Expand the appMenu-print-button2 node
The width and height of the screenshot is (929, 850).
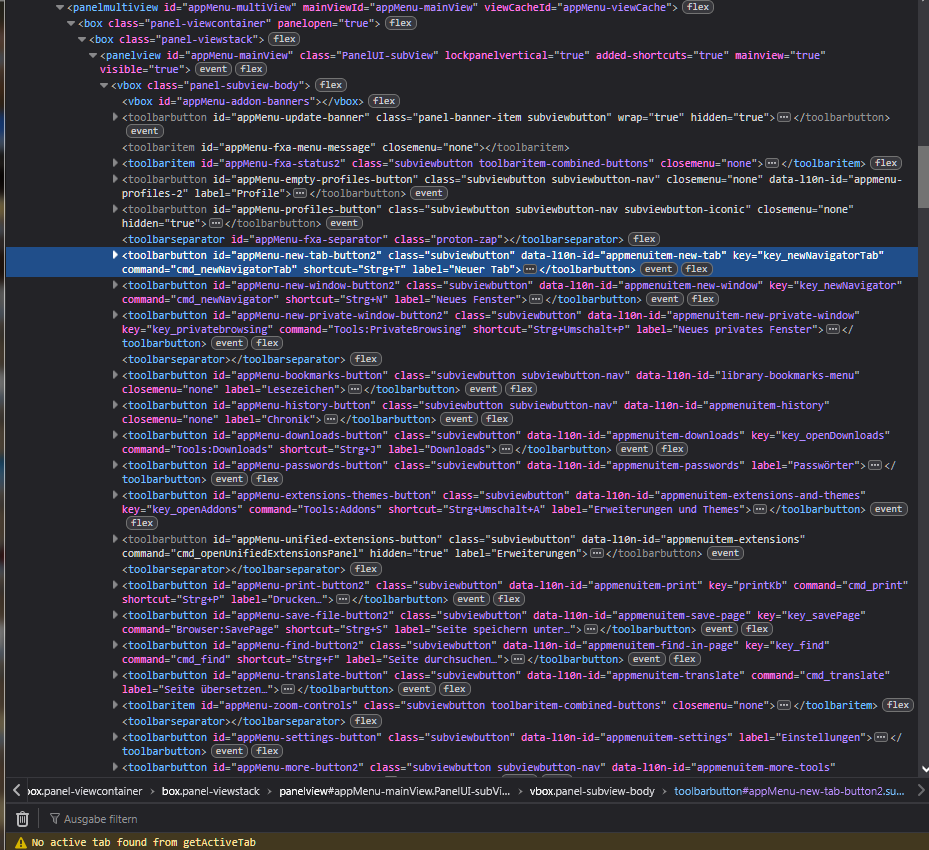point(115,586)
